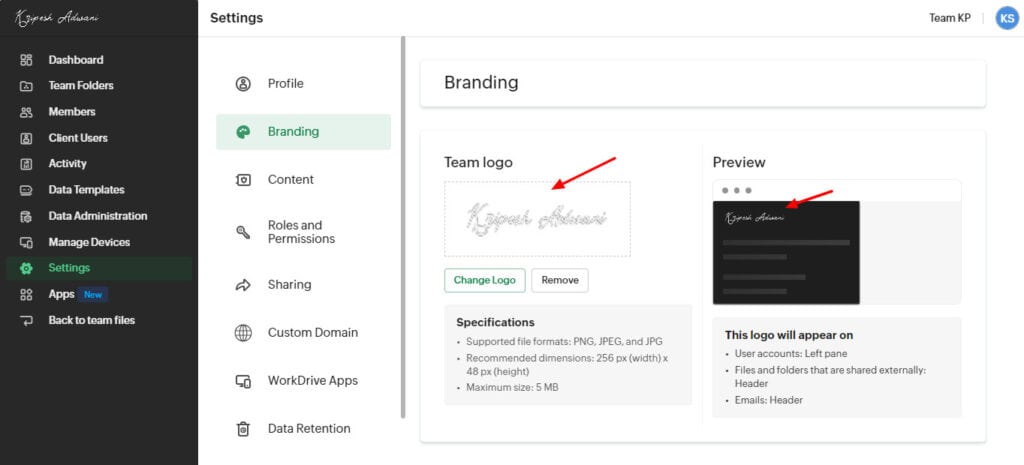Click the WorkDrive Apps devices icon
The image size is (1024, 465).
point(243,381)
